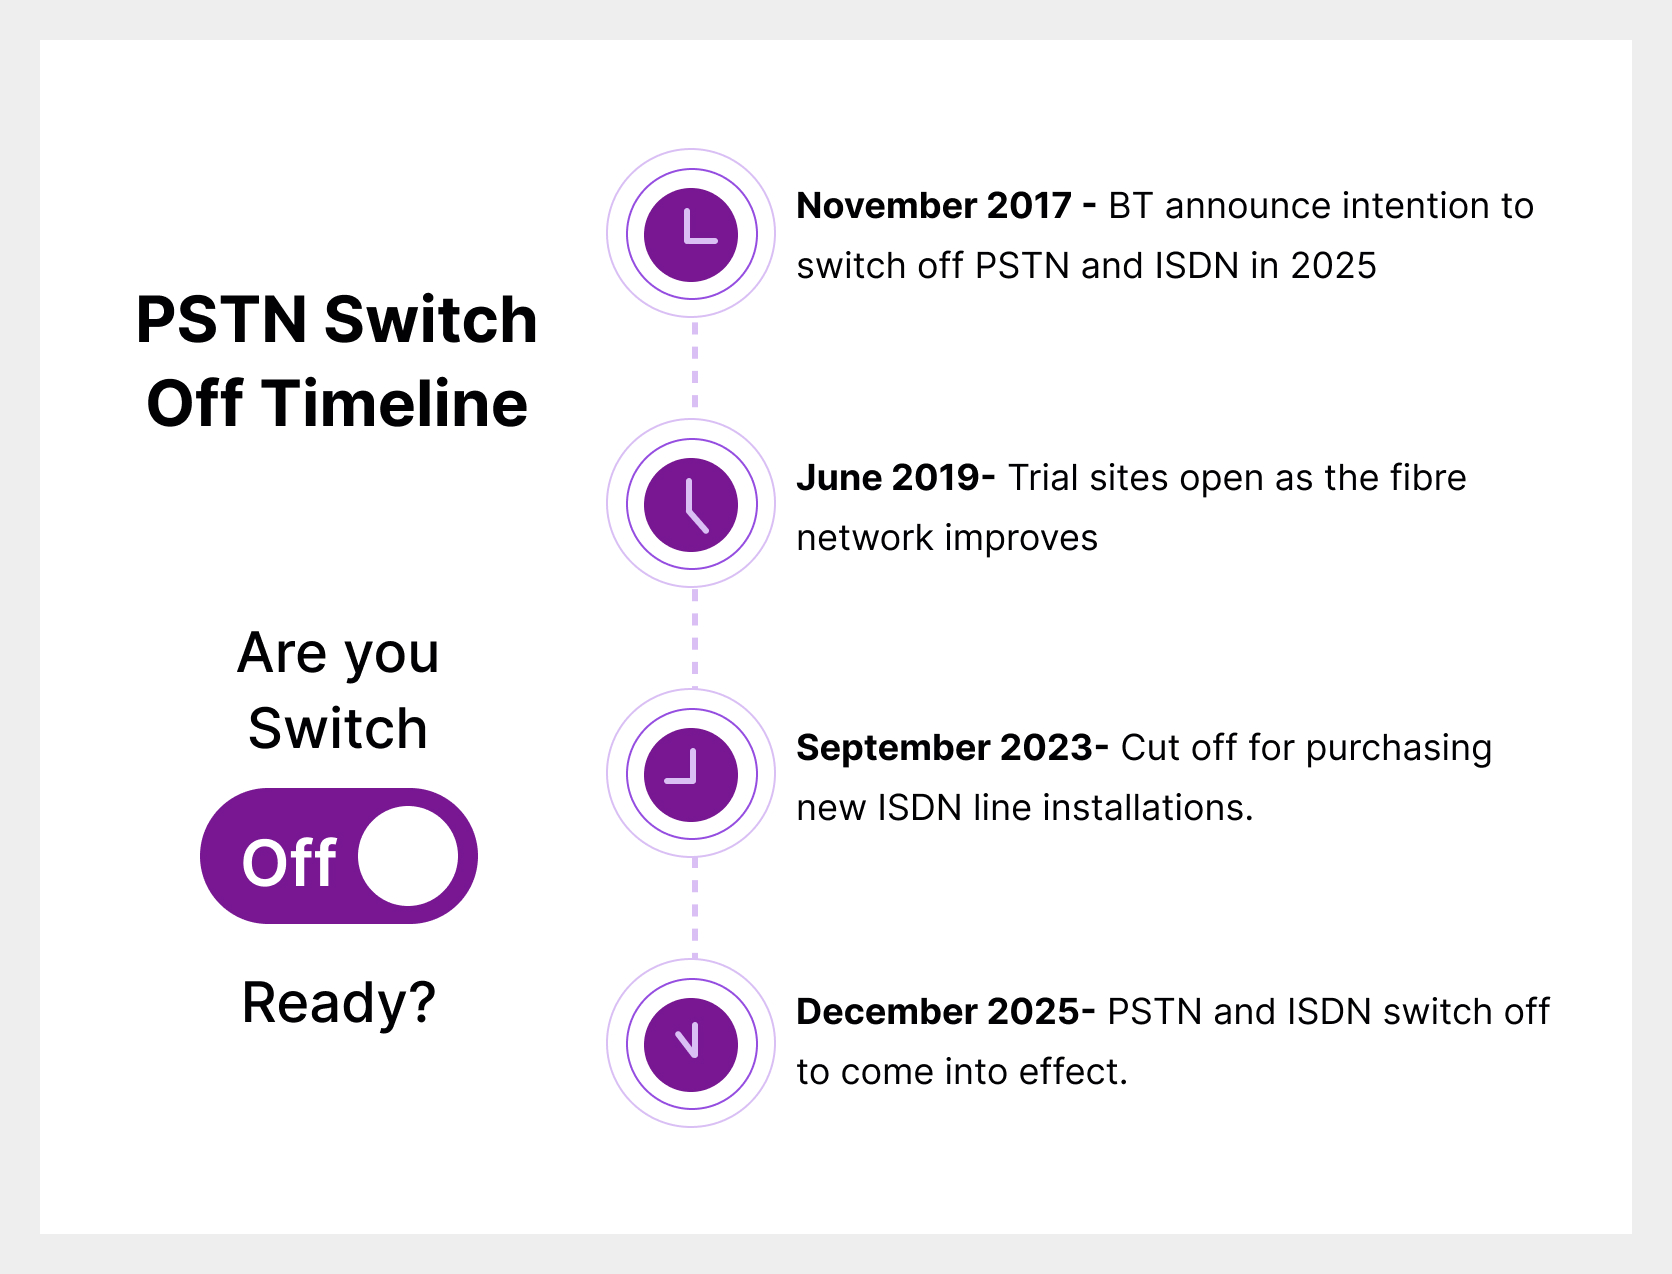The height and width of the screenshot is (1274, 1672).
Task: Click dashed connector between 2019 and 2023 clocks
Action: coord(695,637)
